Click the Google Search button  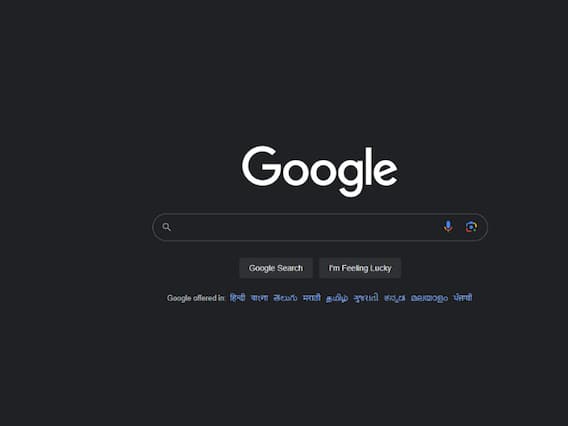pyautogui.click(x=276, y=268)
